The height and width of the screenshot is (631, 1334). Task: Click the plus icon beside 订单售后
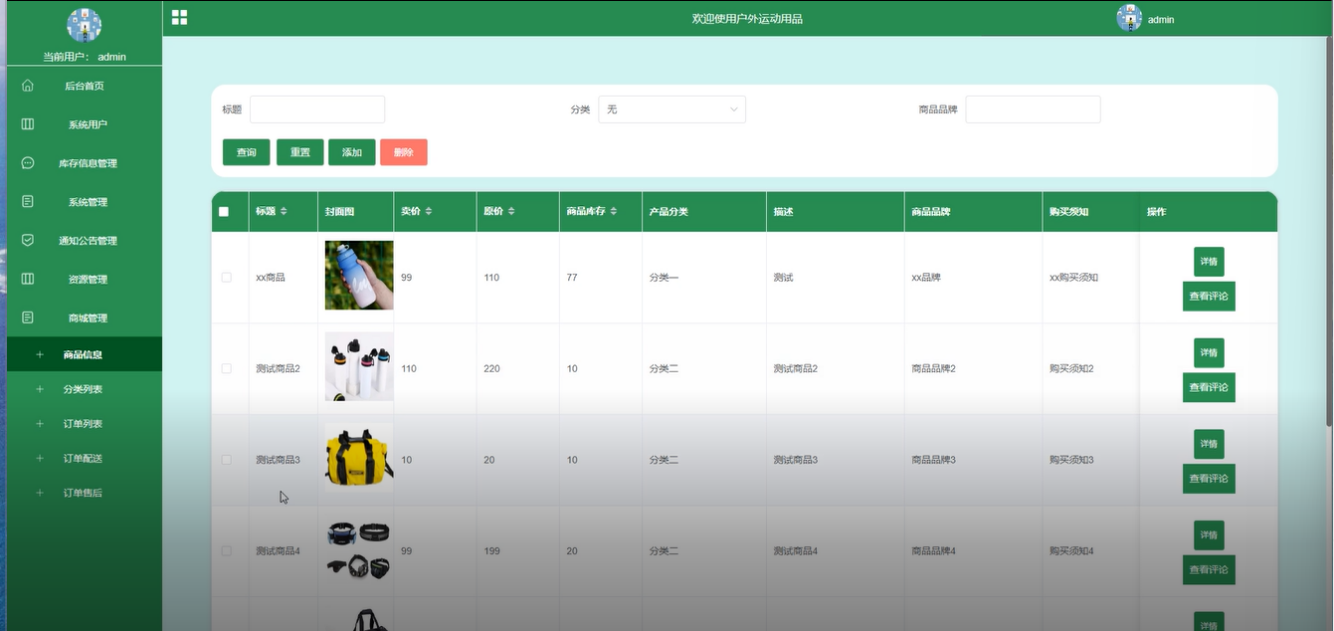[x=40, y=493]
